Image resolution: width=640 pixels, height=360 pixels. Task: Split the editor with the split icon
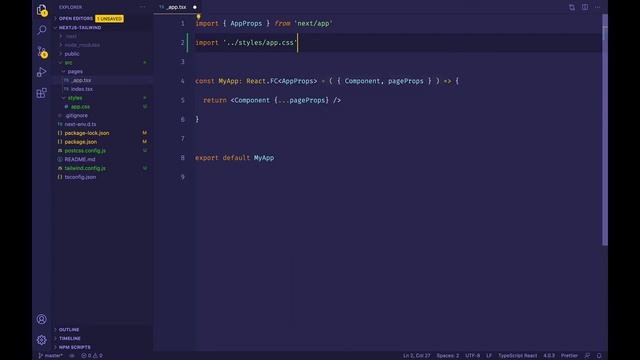point(585,7)
